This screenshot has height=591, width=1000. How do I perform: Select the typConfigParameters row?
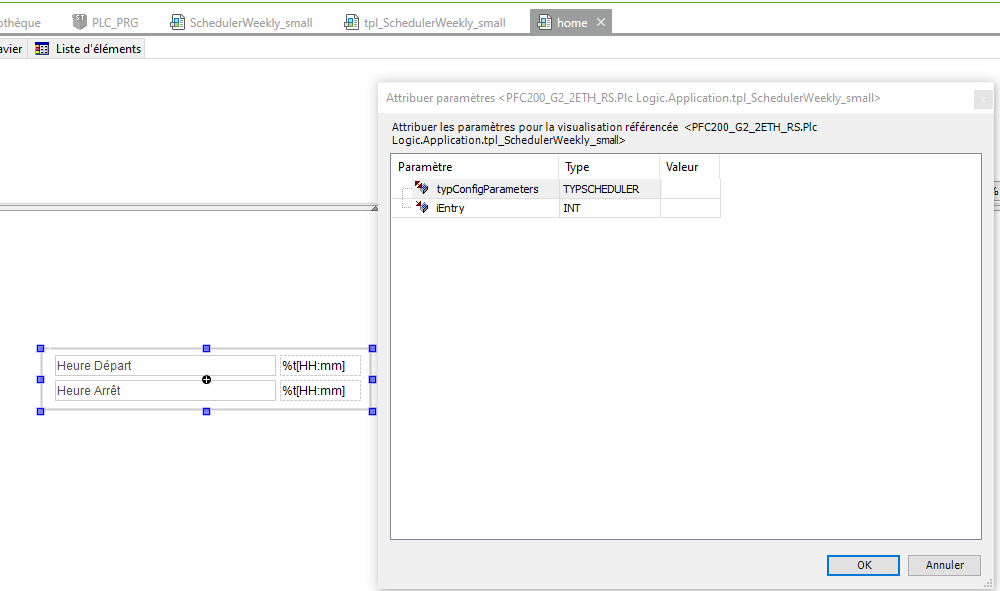(x=487, y=188)
